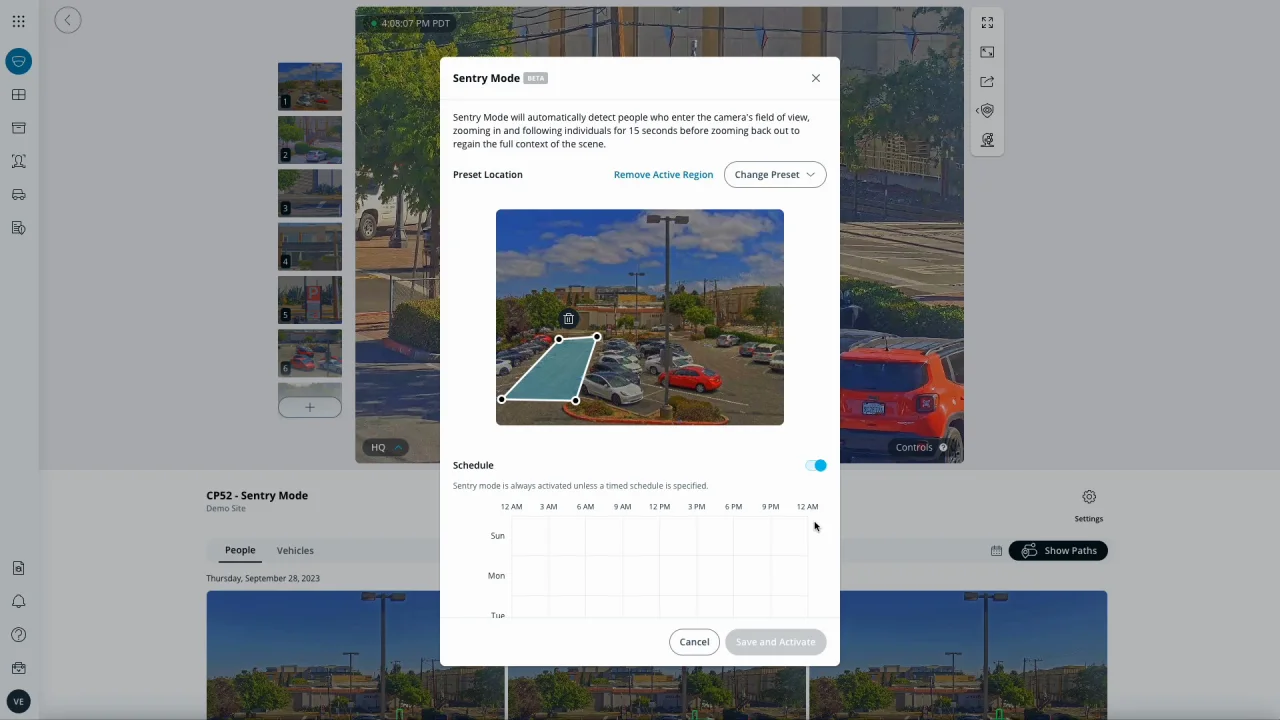
Task: Click the PTZ camera patrol icon
Action: tap(987, 141)
